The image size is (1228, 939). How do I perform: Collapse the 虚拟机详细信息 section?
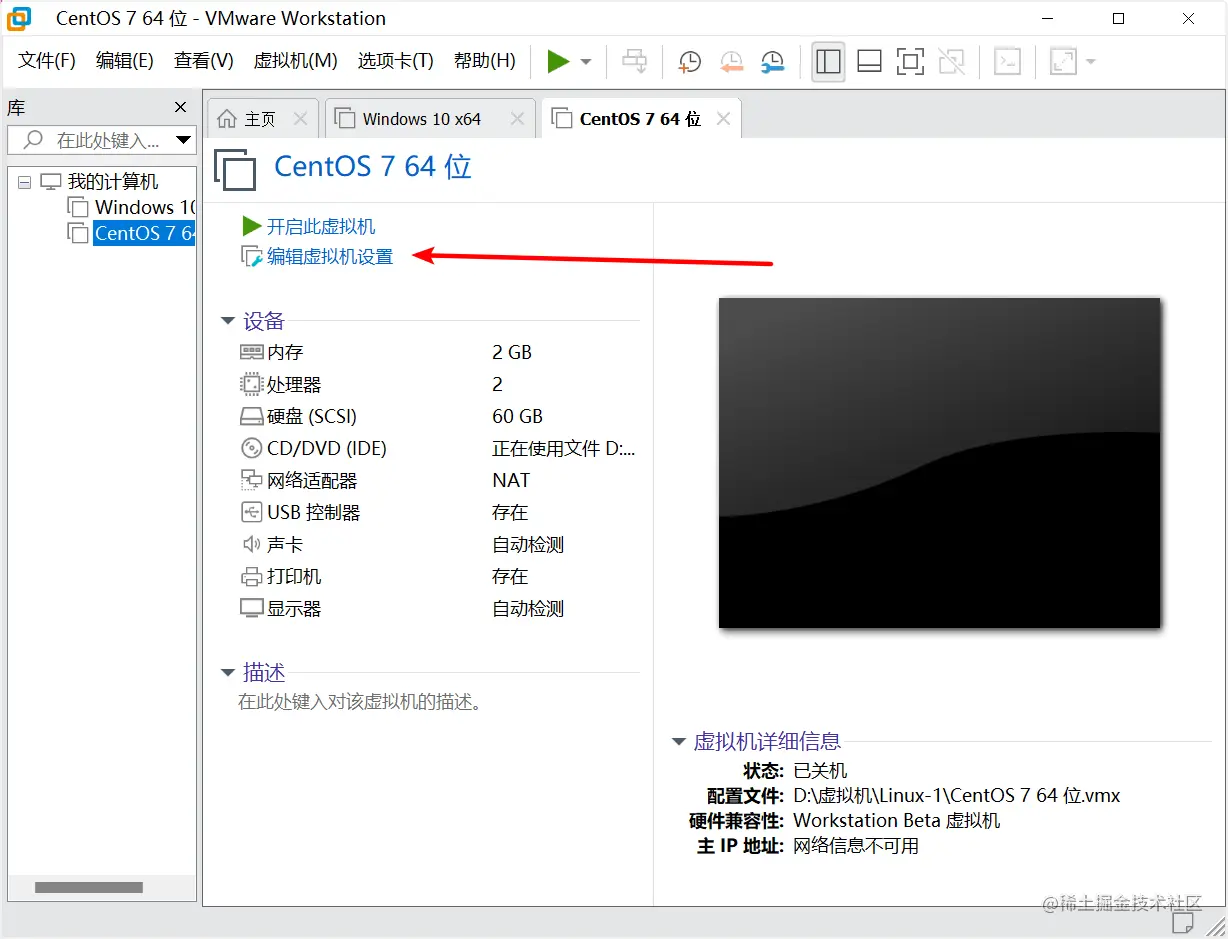tap(679, 742)
